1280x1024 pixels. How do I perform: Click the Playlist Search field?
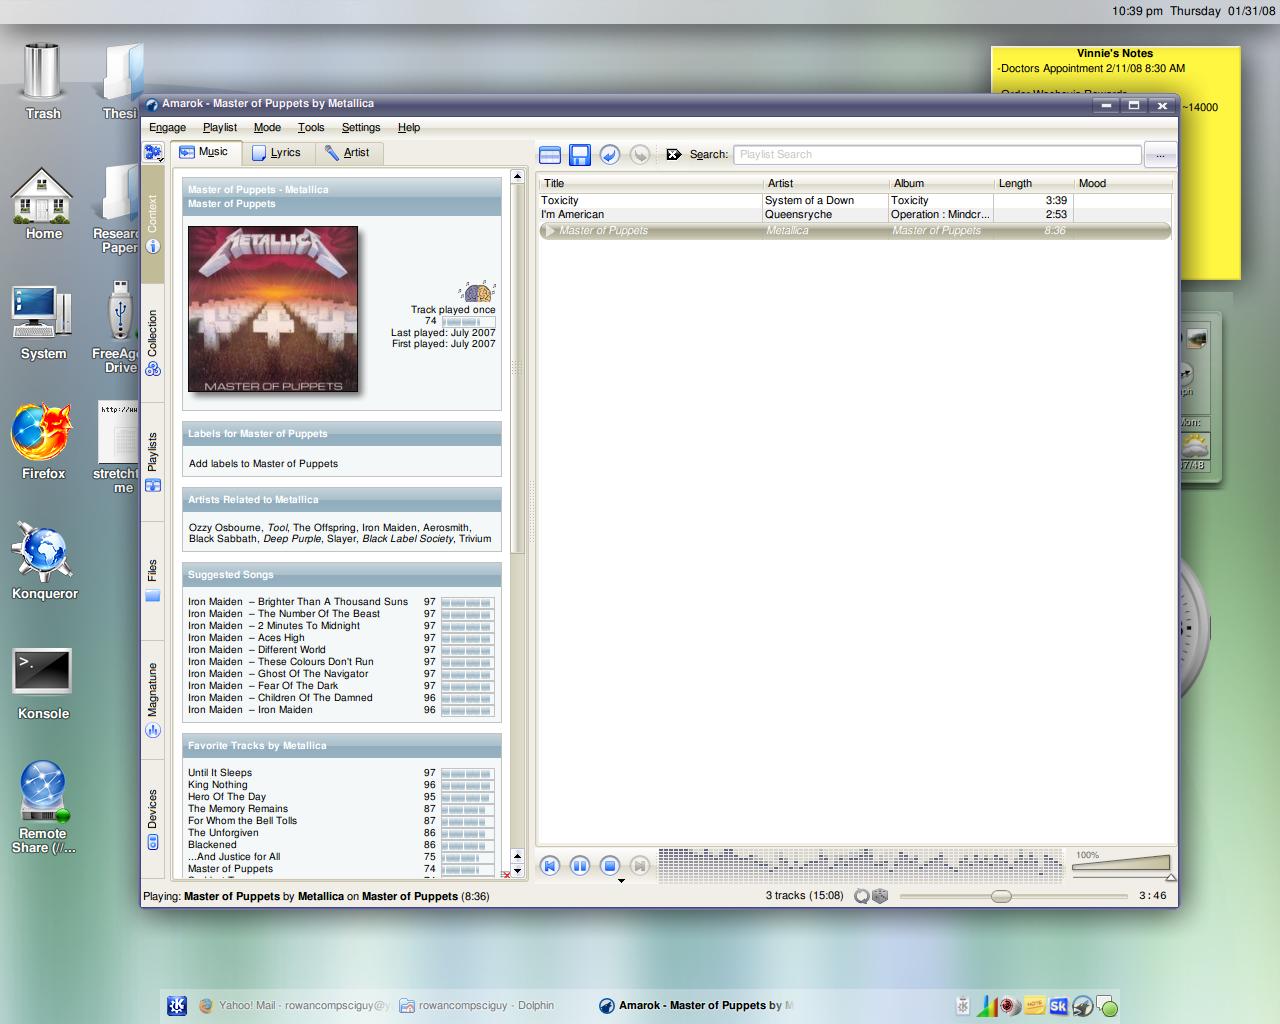pyautogui.click(x=937, y=154)
